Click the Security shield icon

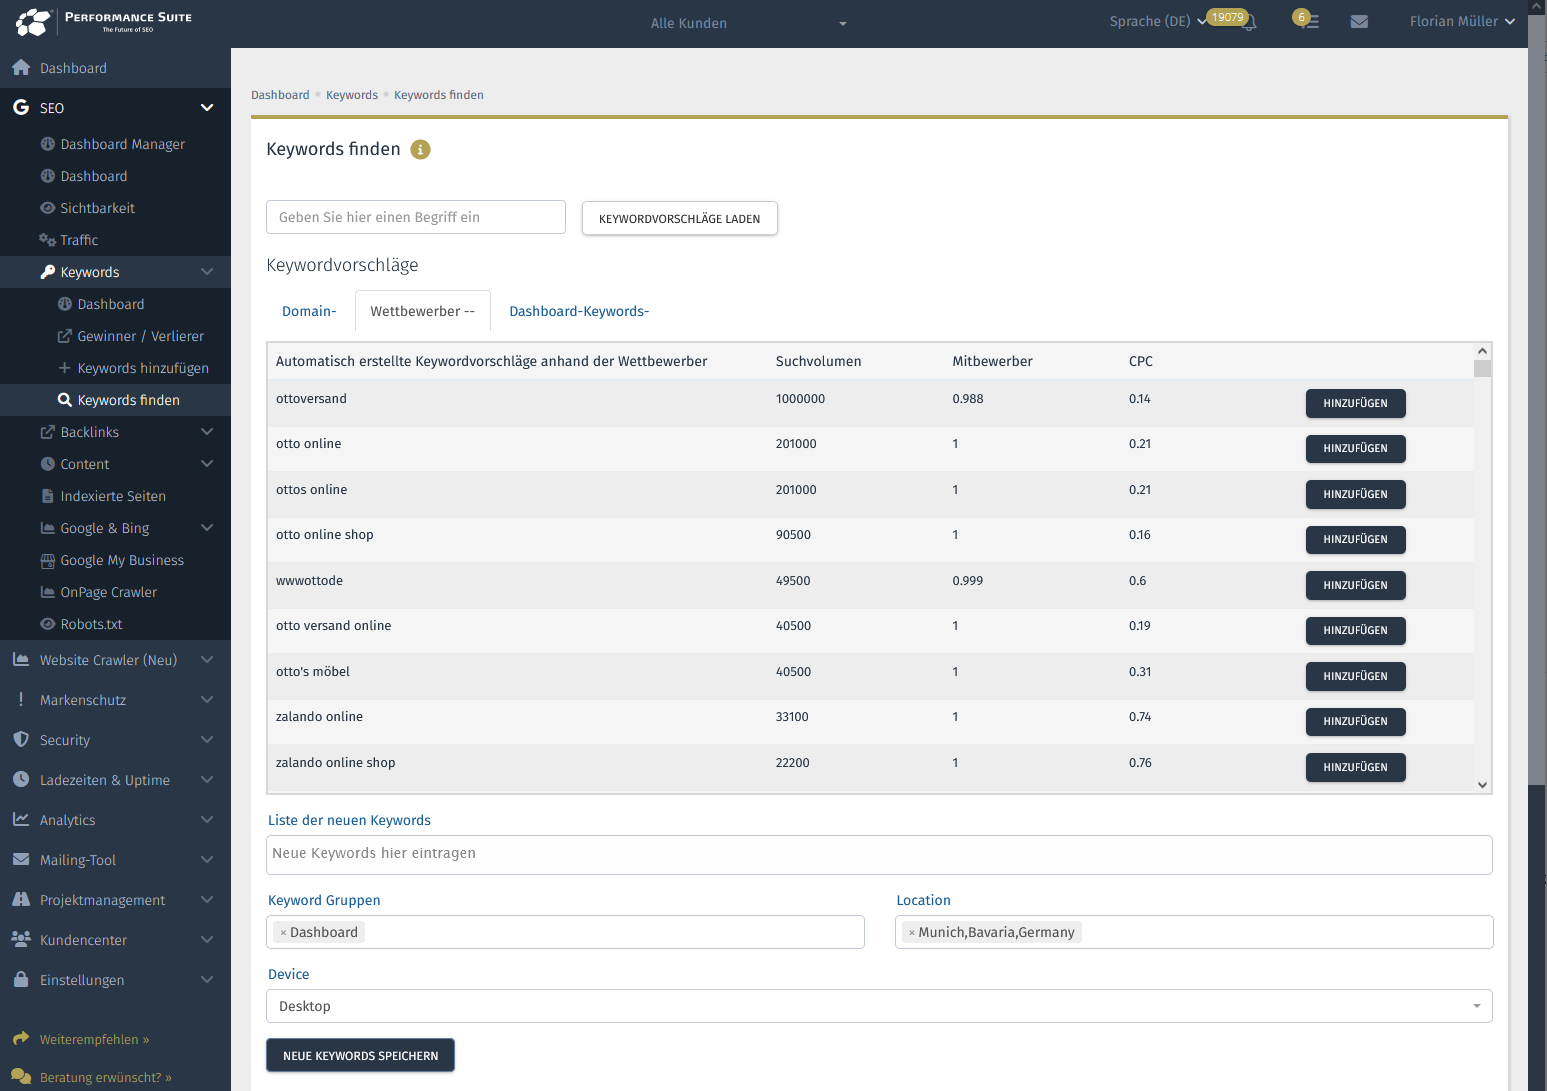click(x=21, y=740)
